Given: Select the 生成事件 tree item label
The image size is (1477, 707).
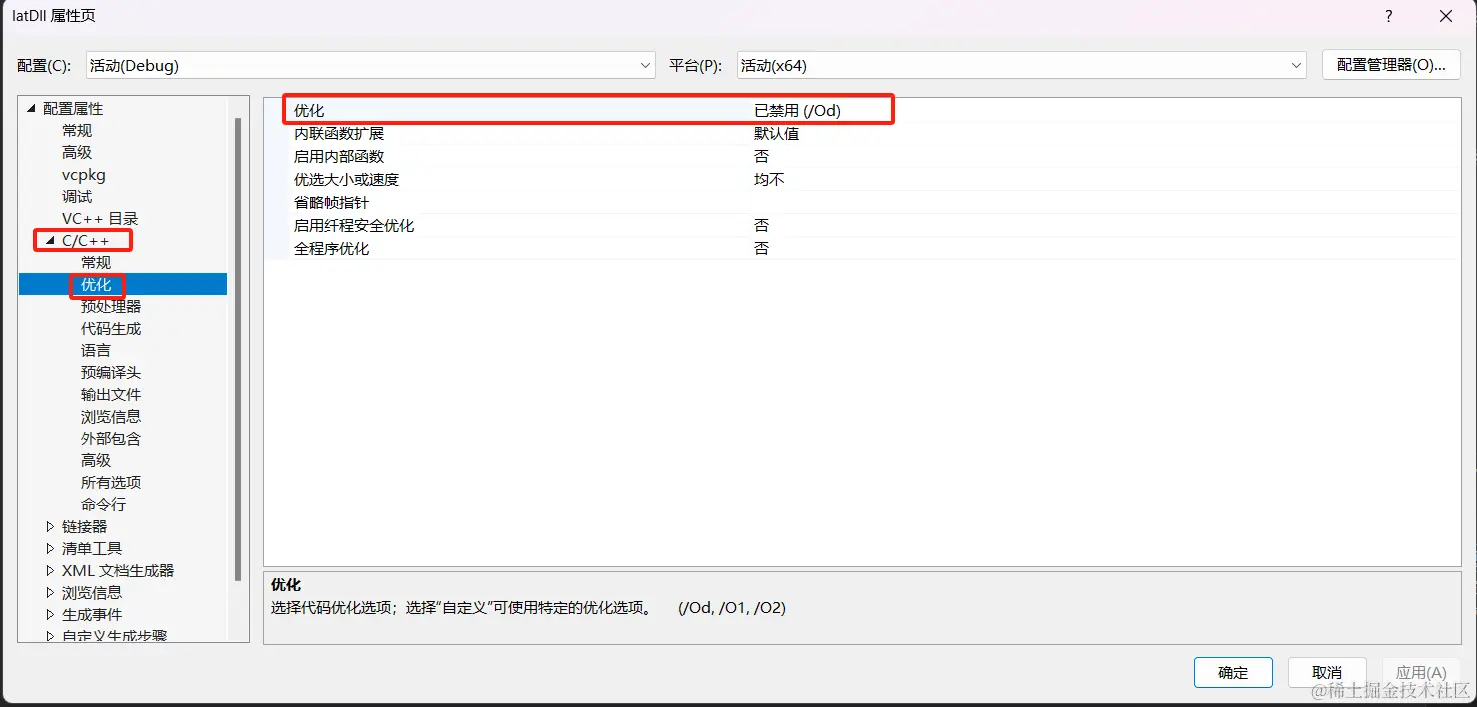Looking at the screenshot, I should pos(92,614).
